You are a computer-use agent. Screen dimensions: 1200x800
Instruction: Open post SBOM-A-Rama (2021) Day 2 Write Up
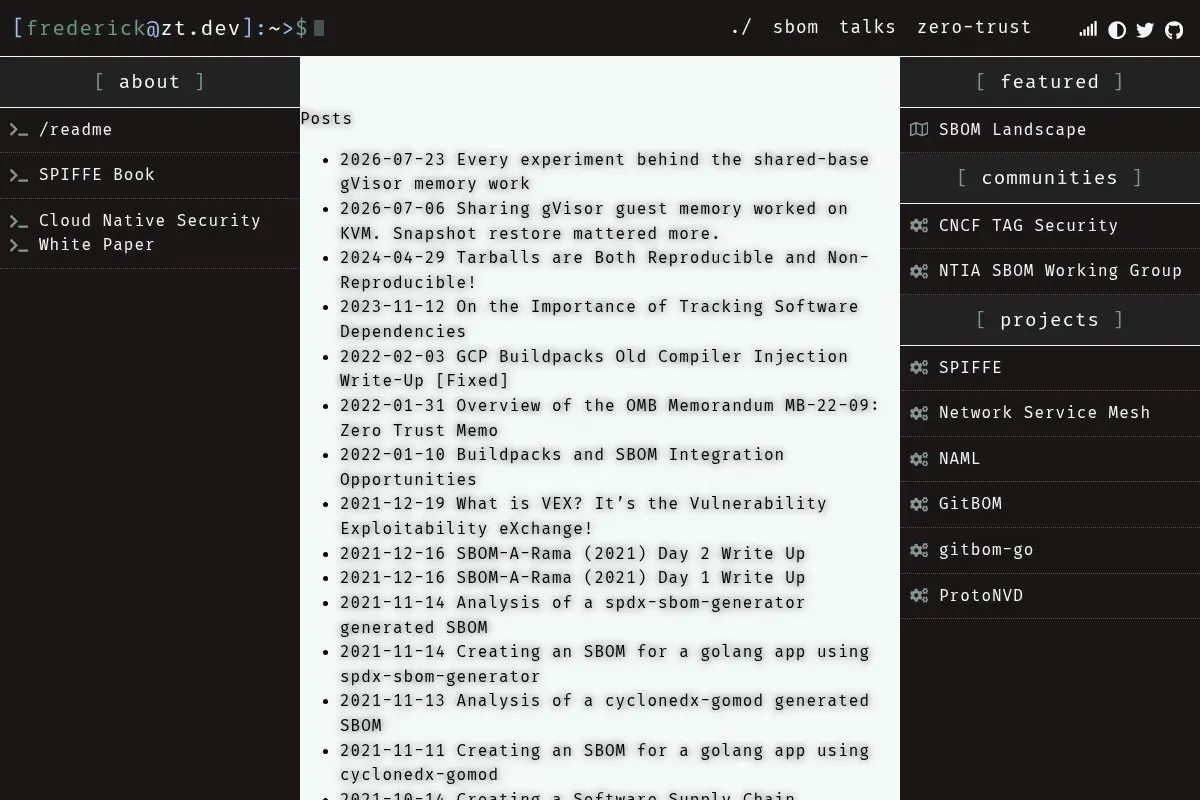[x=573, y=553]
